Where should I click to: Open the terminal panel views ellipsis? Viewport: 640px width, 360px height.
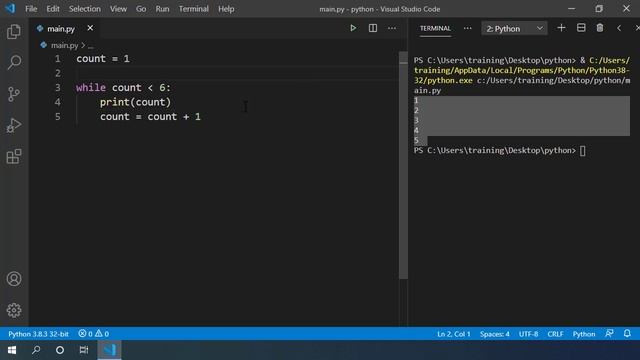(x=467, y=28)
